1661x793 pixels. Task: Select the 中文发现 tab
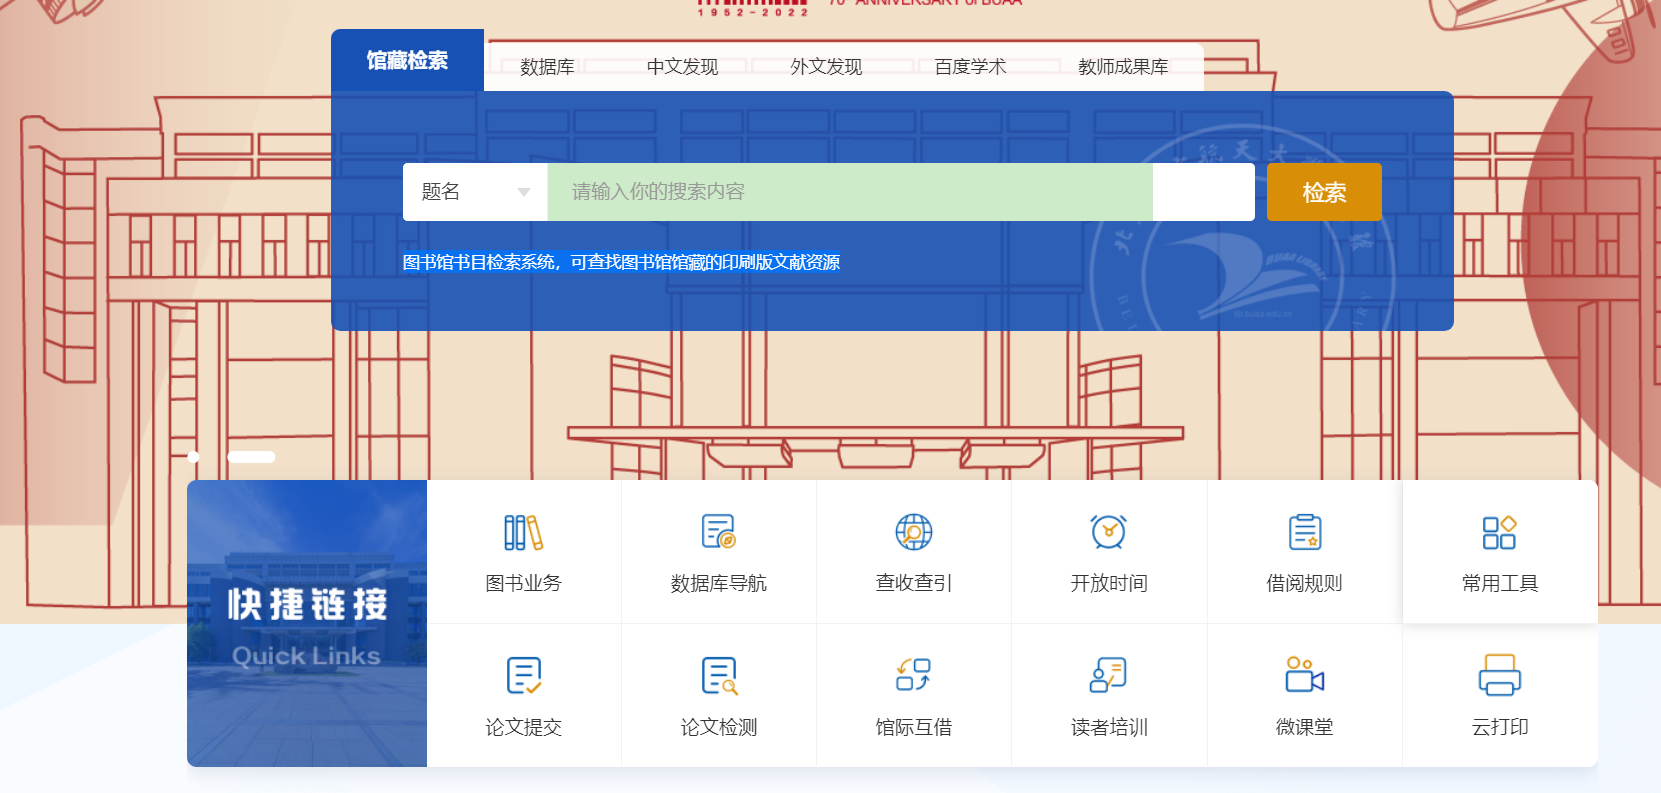pos(682,67)
